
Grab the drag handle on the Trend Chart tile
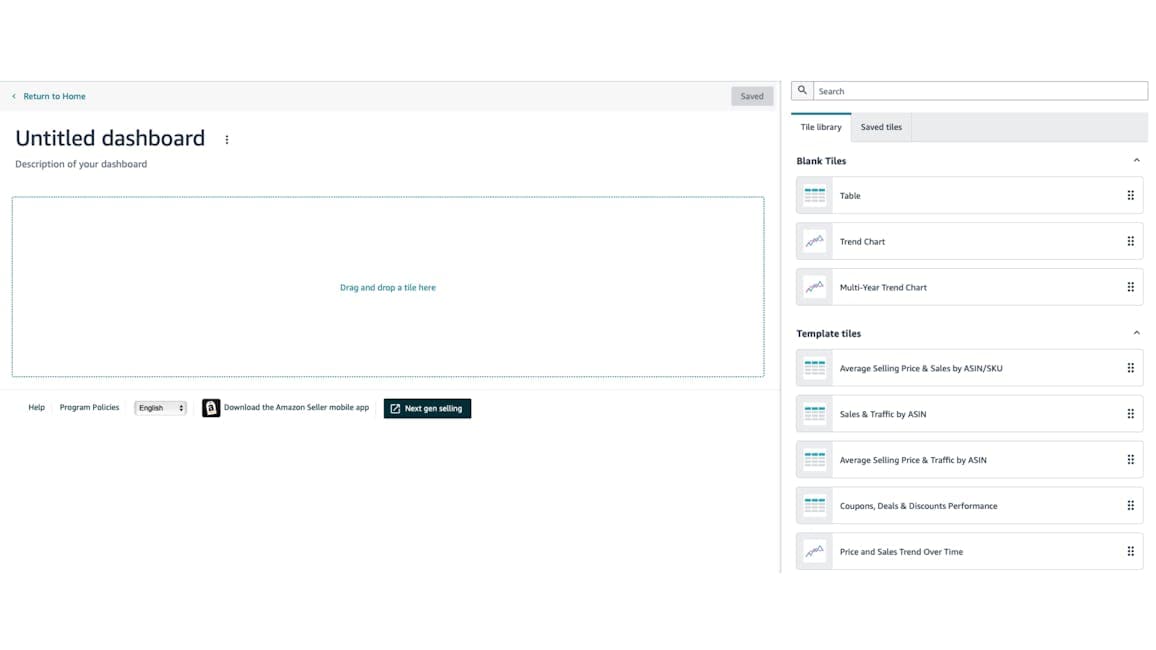(x=1130, y=241)
